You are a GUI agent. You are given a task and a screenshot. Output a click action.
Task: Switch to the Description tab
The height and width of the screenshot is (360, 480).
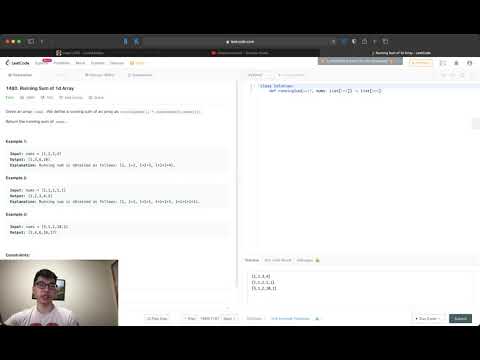tap(20, 75)
